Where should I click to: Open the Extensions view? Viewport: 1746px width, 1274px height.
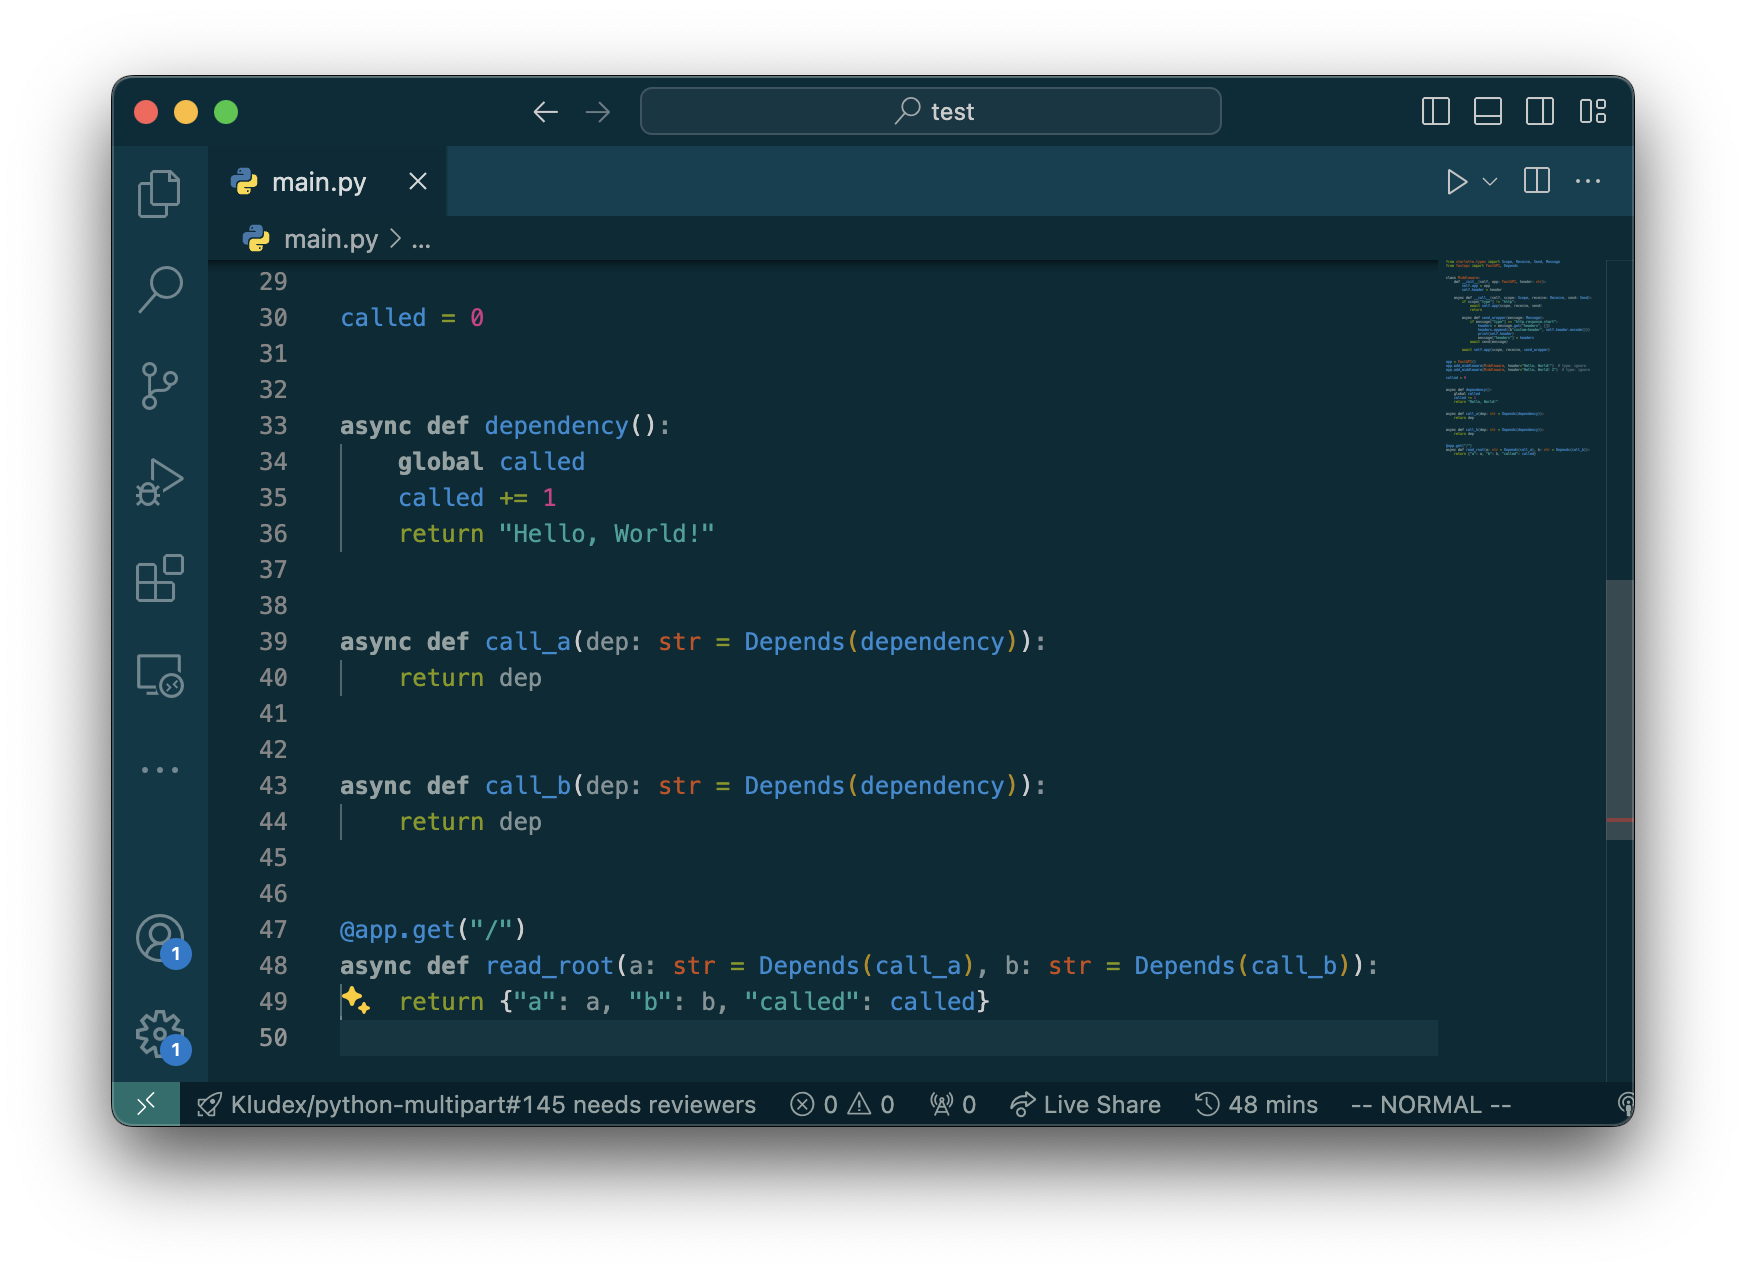pyautogui.click(x=159, y=578)
